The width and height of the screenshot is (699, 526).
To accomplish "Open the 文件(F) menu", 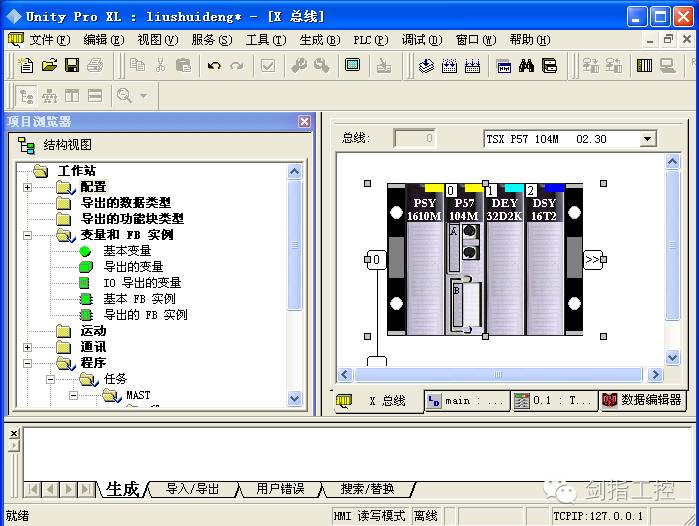I will 50,40.
